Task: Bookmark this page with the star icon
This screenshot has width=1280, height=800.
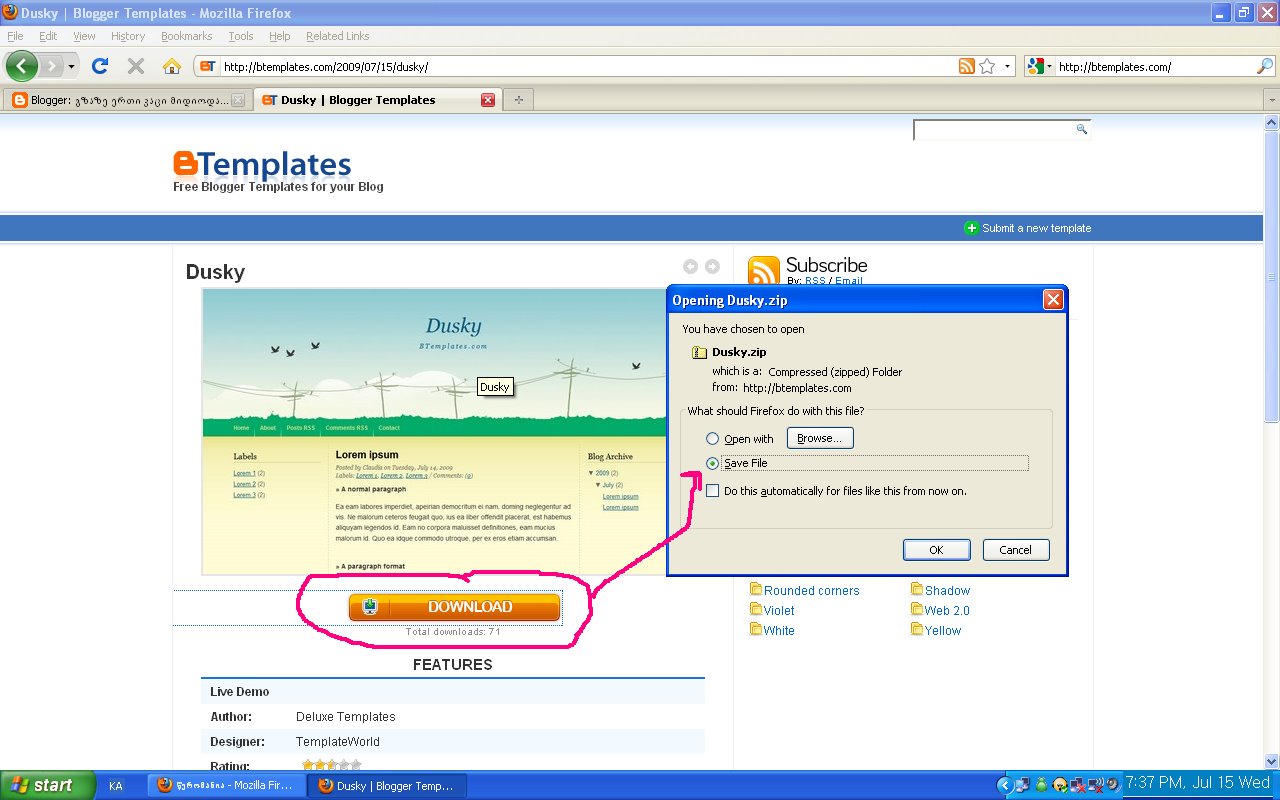Action: (x=987, y=66)
